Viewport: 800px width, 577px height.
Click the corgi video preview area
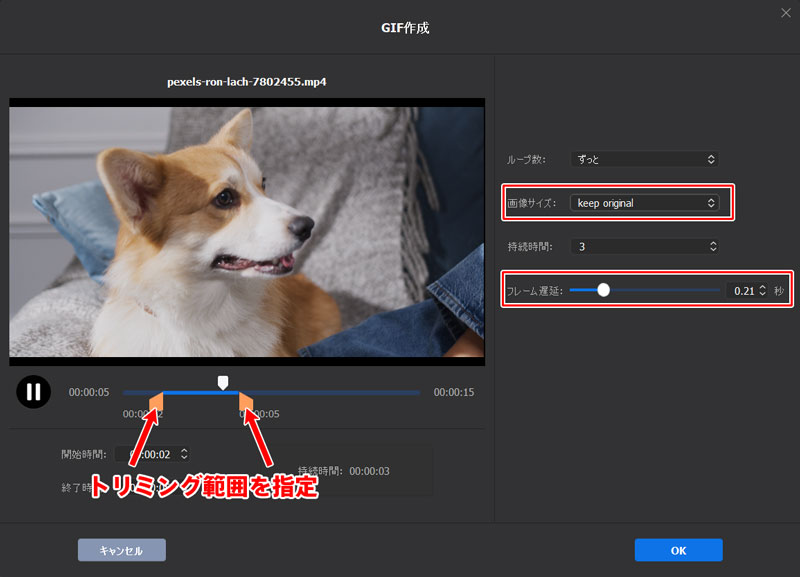[247, 230]
